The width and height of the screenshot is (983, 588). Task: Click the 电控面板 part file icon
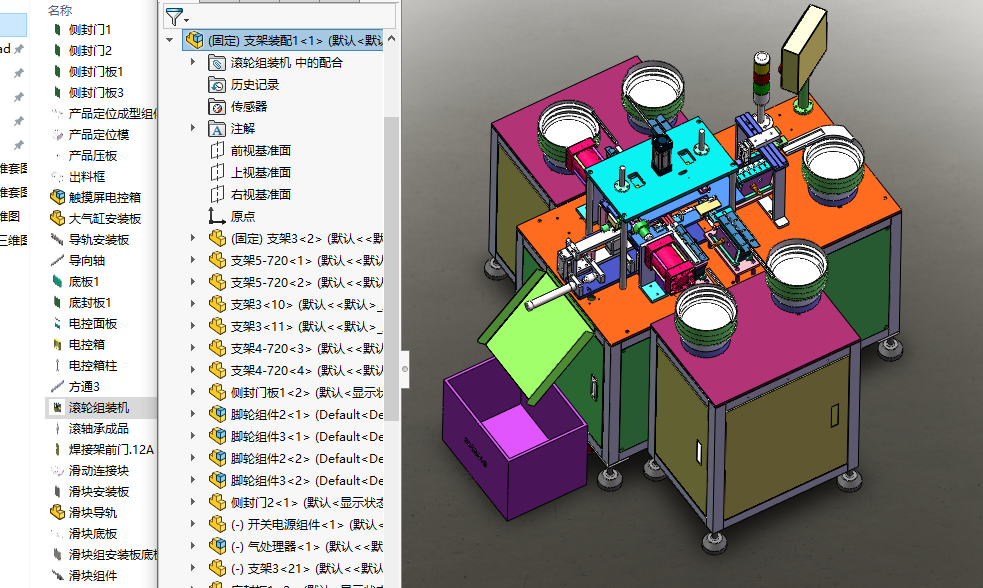[57, 323]
